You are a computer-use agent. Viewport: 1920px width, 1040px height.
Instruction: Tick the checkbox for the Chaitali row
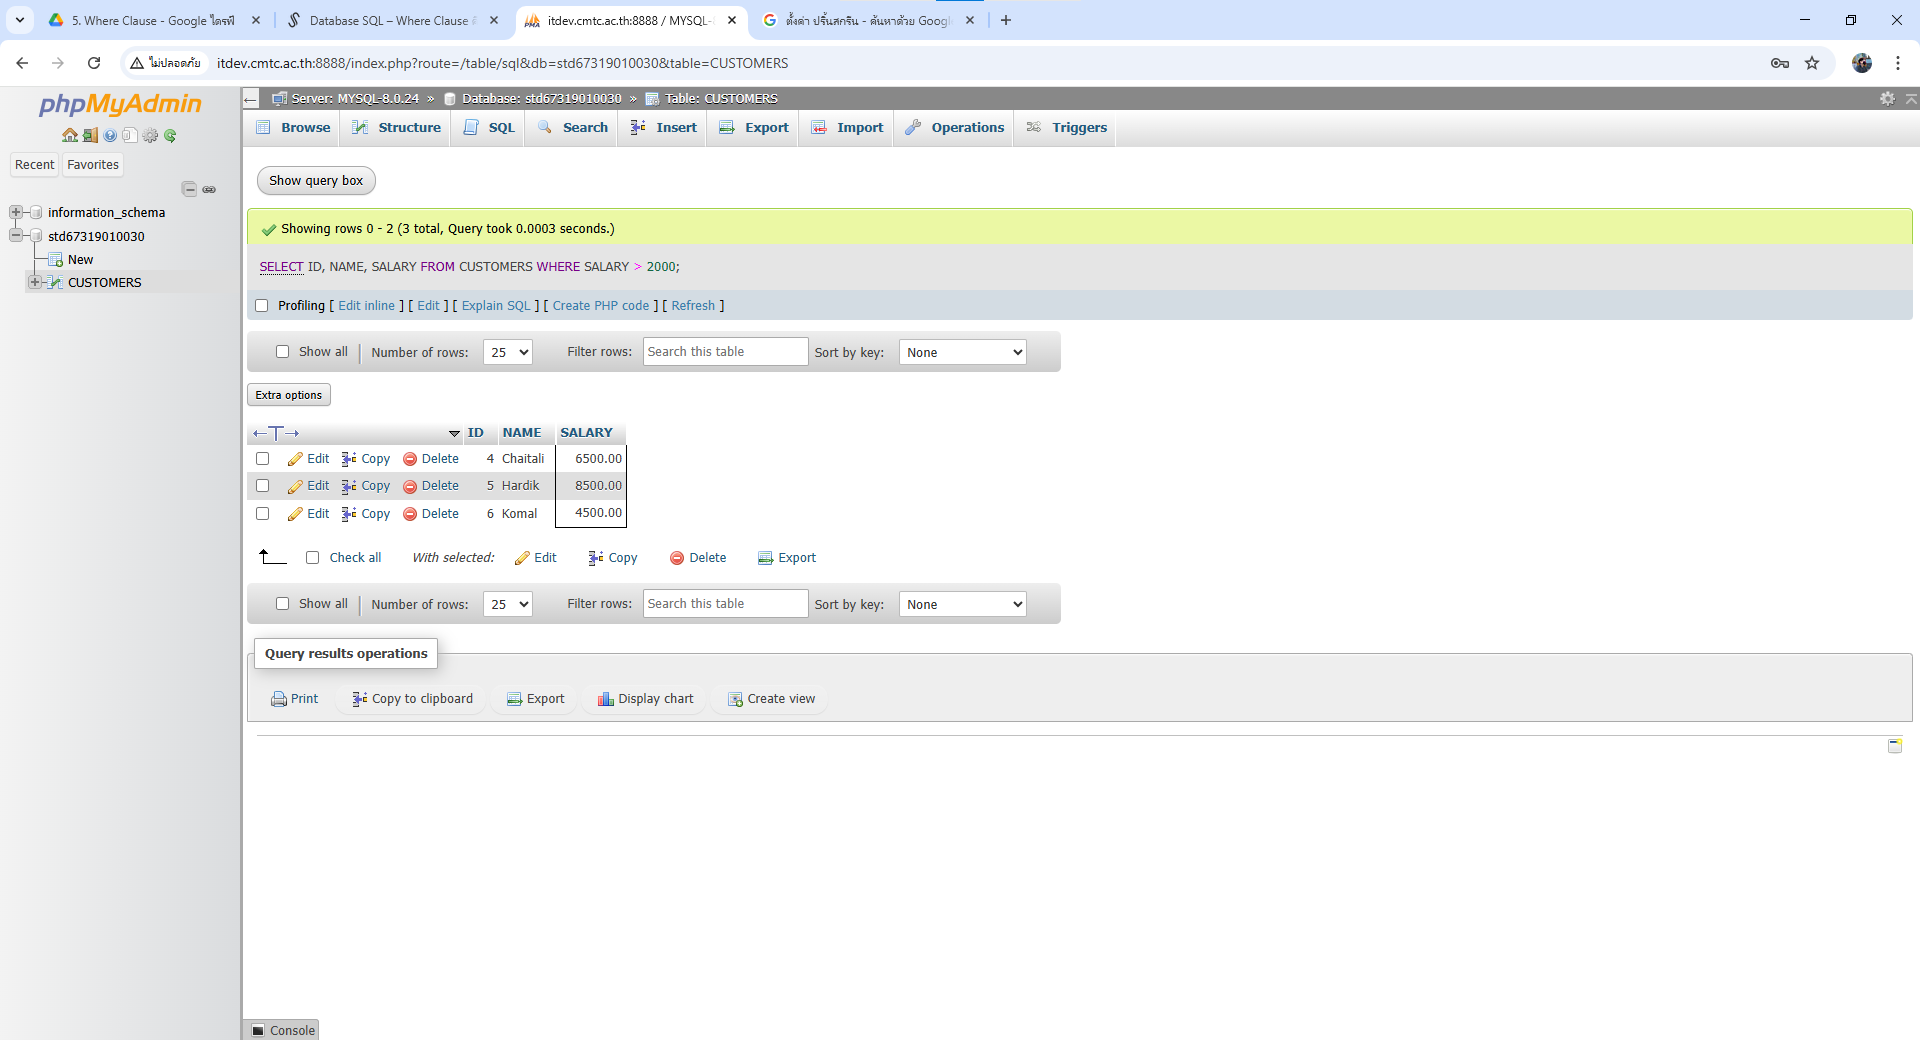pyautogui.click(x=263, y=459)
